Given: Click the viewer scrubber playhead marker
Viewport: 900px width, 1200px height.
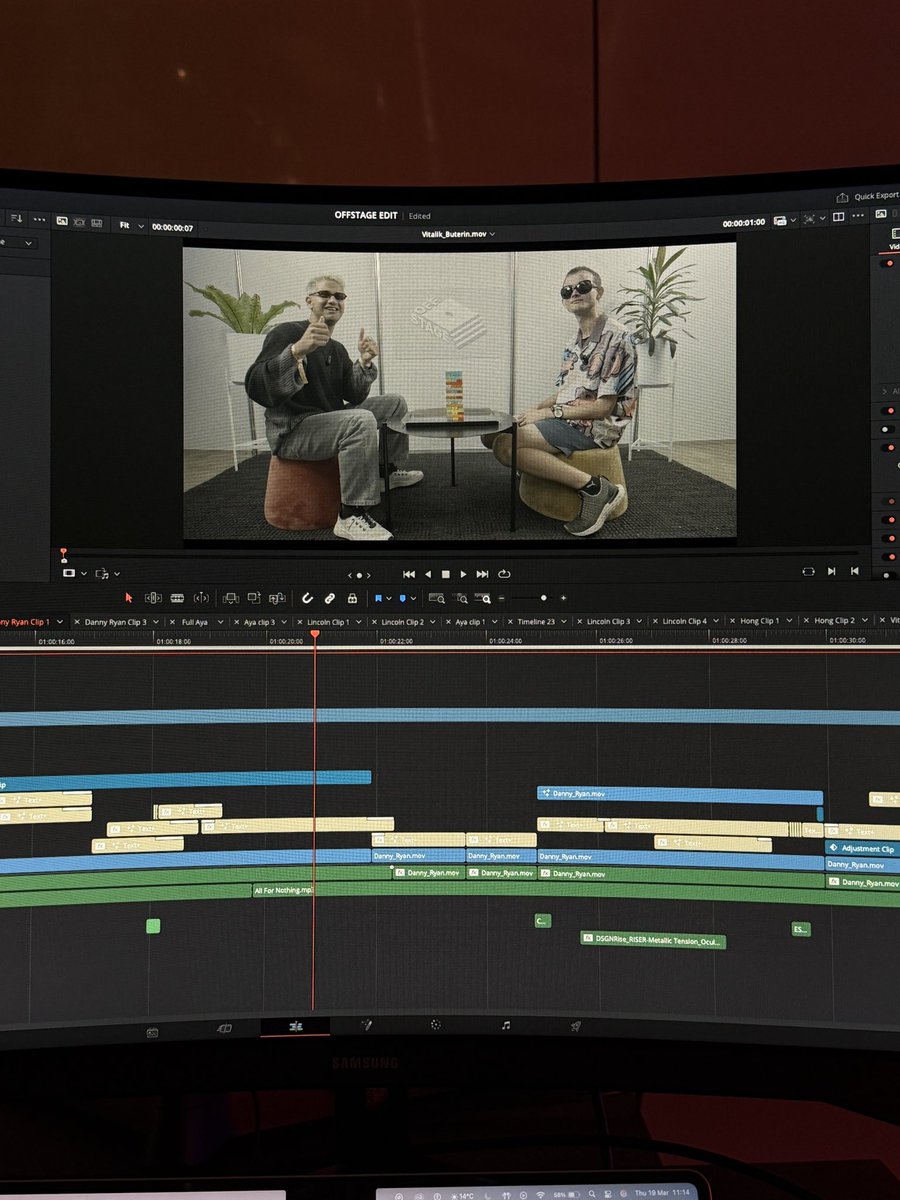Looking at the screenshot, I should [63, 553].
